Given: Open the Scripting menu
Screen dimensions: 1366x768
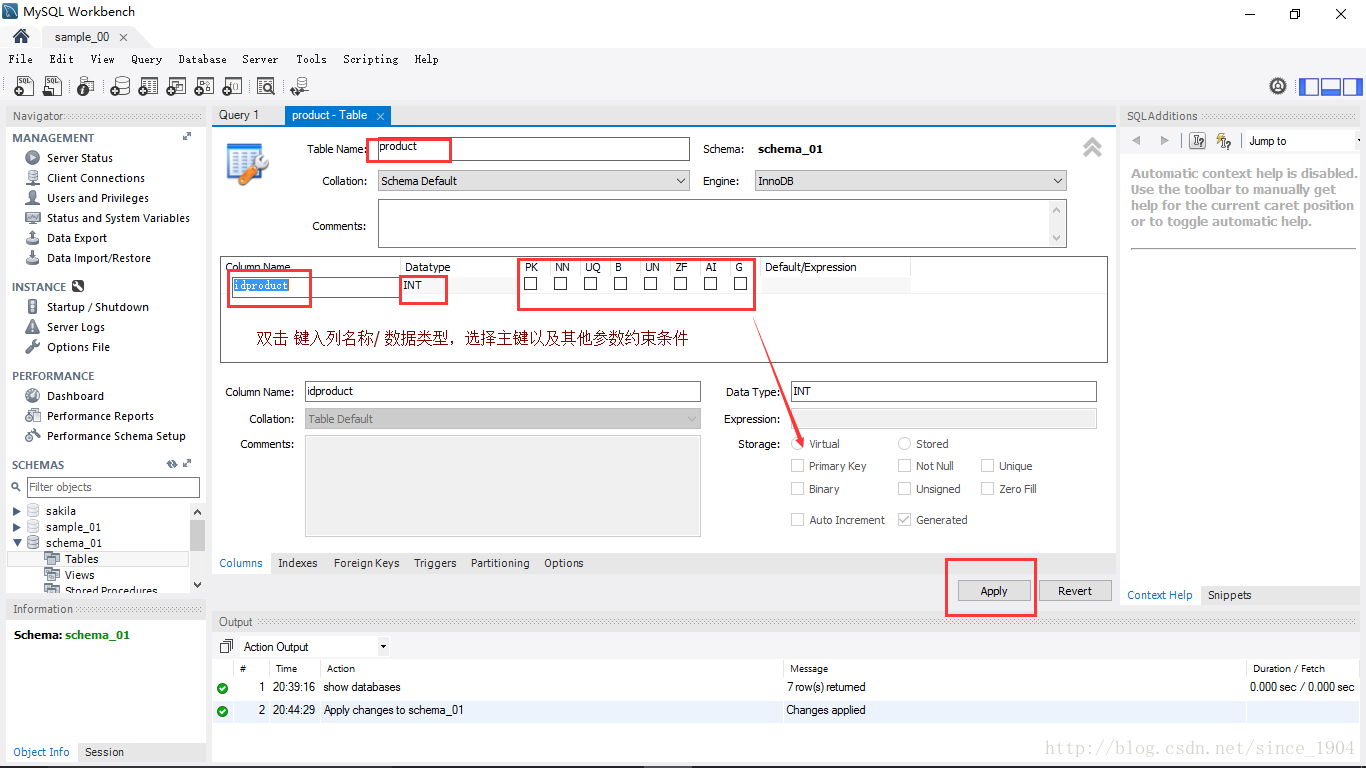Looking at the screenshot, I should pos(370,59).
